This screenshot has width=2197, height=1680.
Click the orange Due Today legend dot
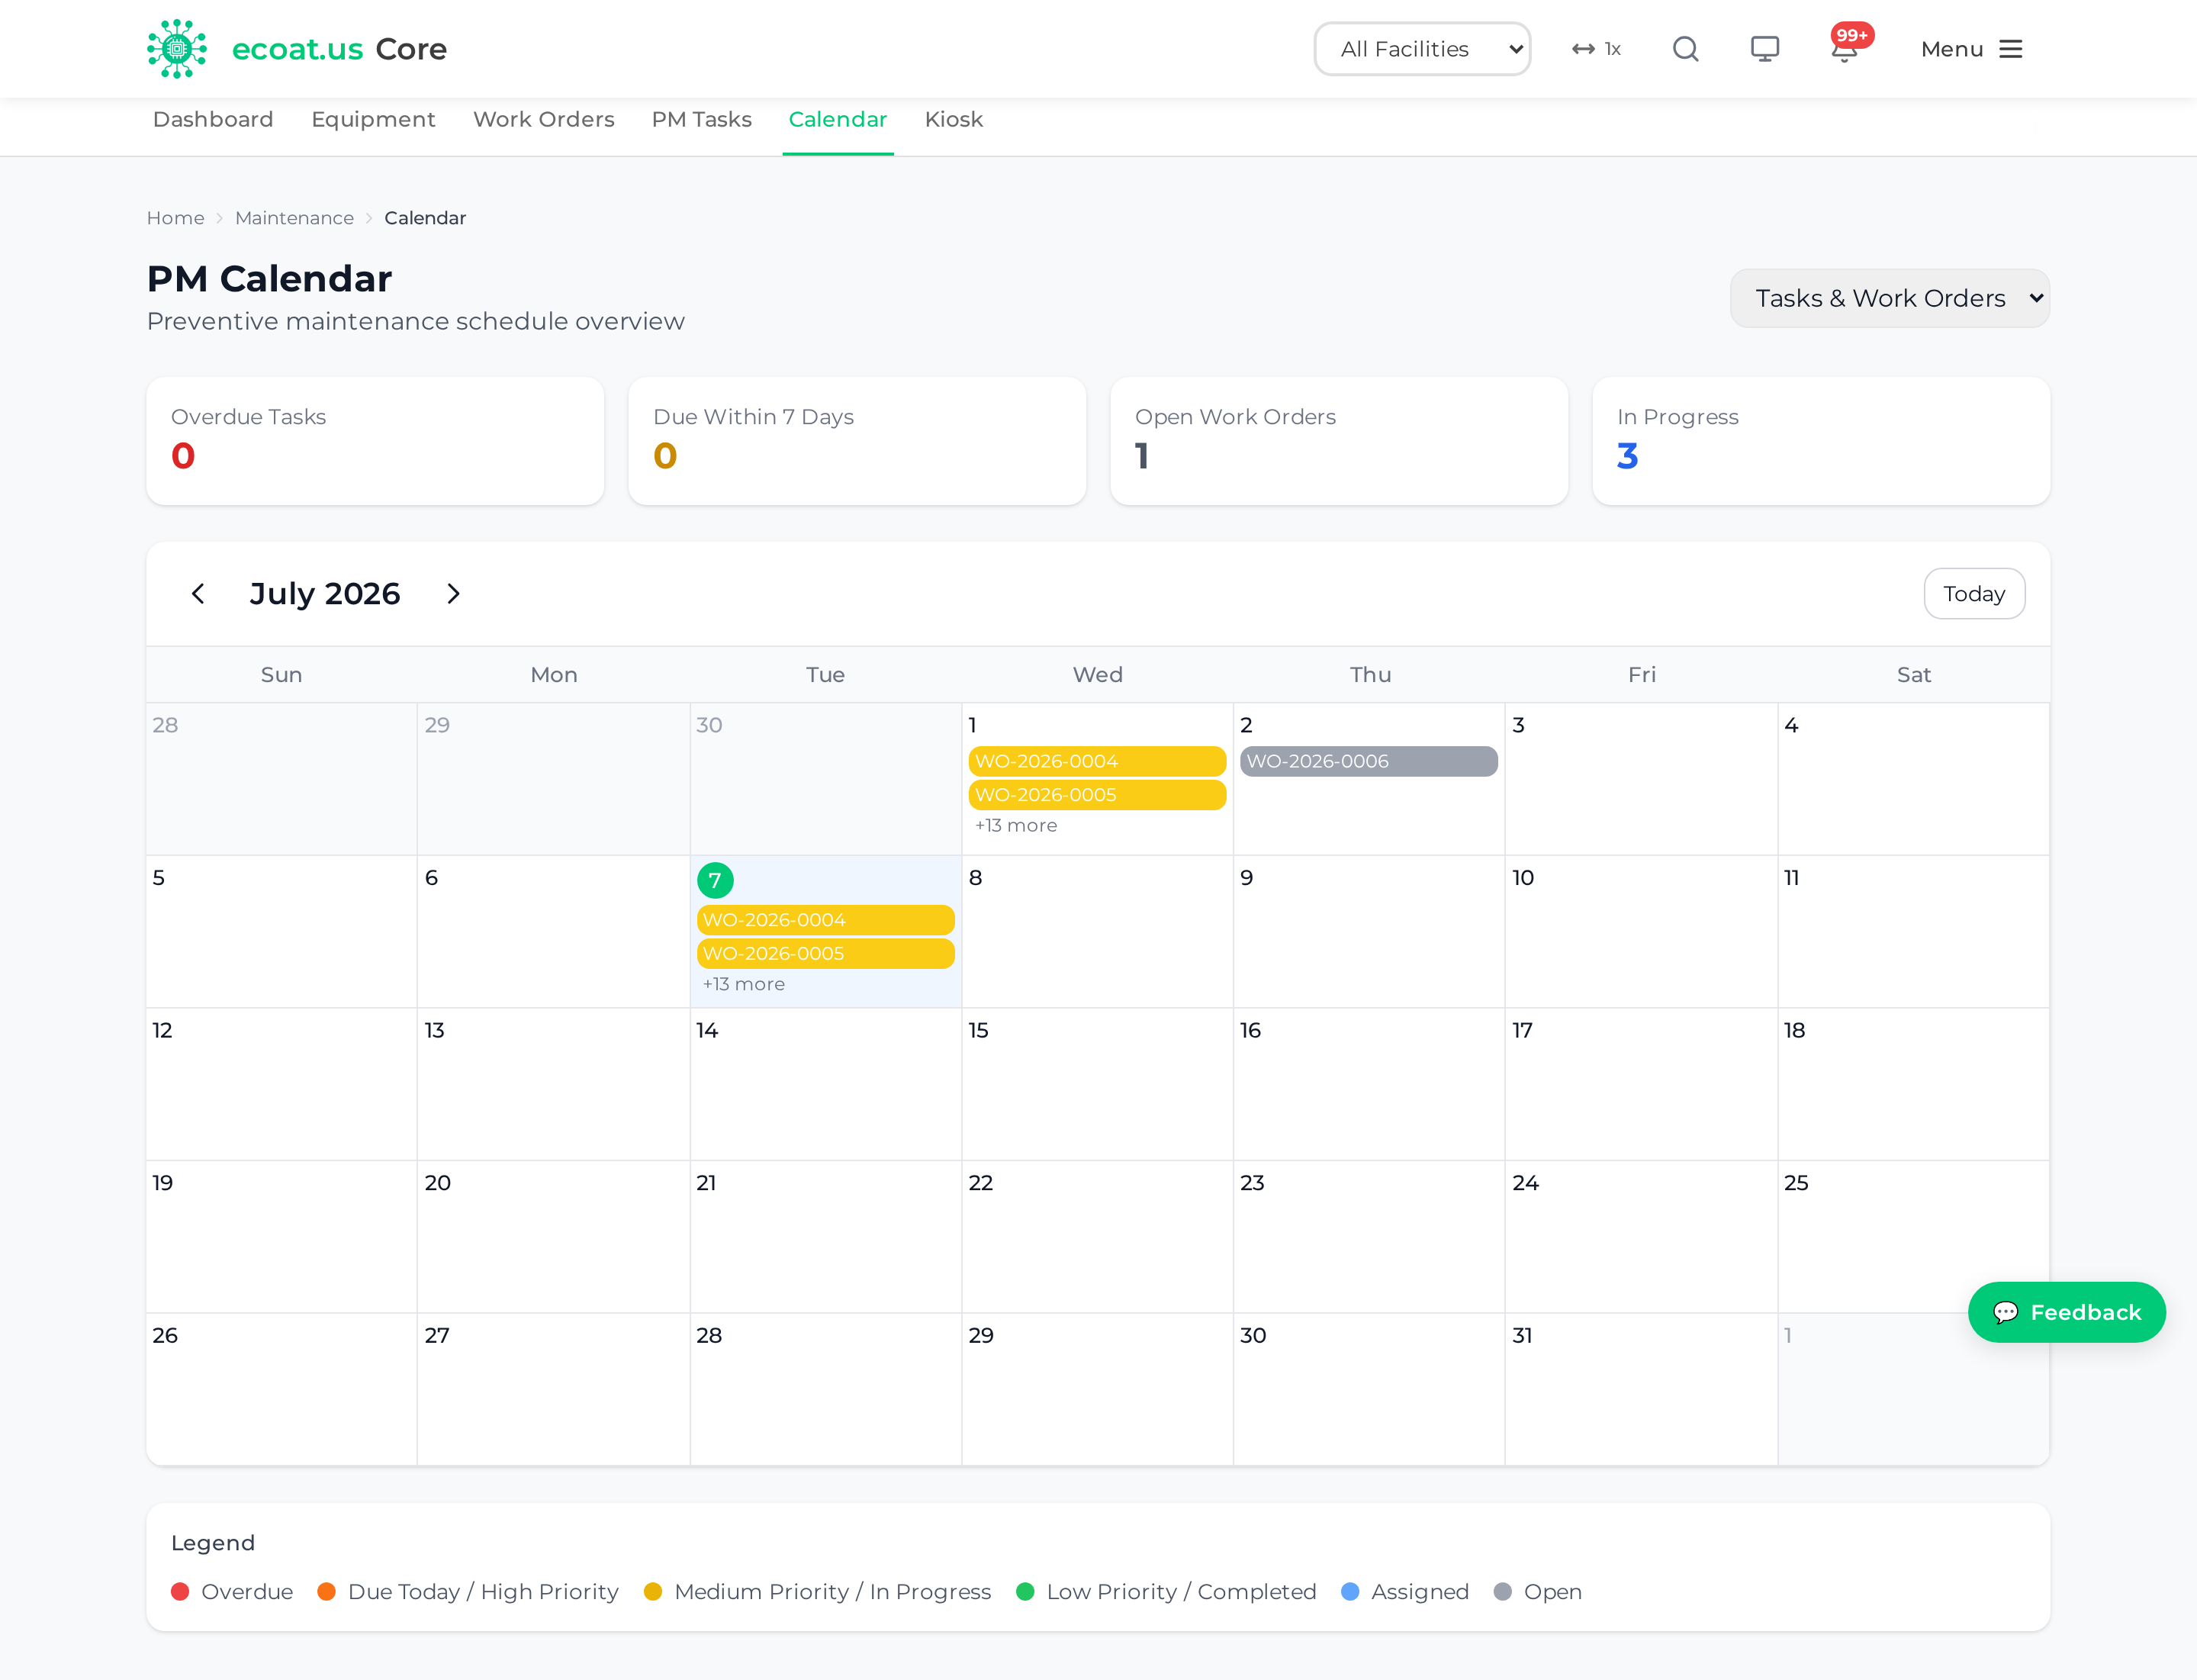pos(326,1592)
